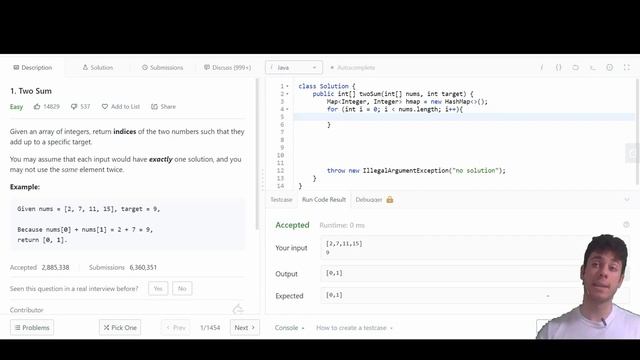
Task: Click Runtime: 0 ms text
Action: click(342, 225)
